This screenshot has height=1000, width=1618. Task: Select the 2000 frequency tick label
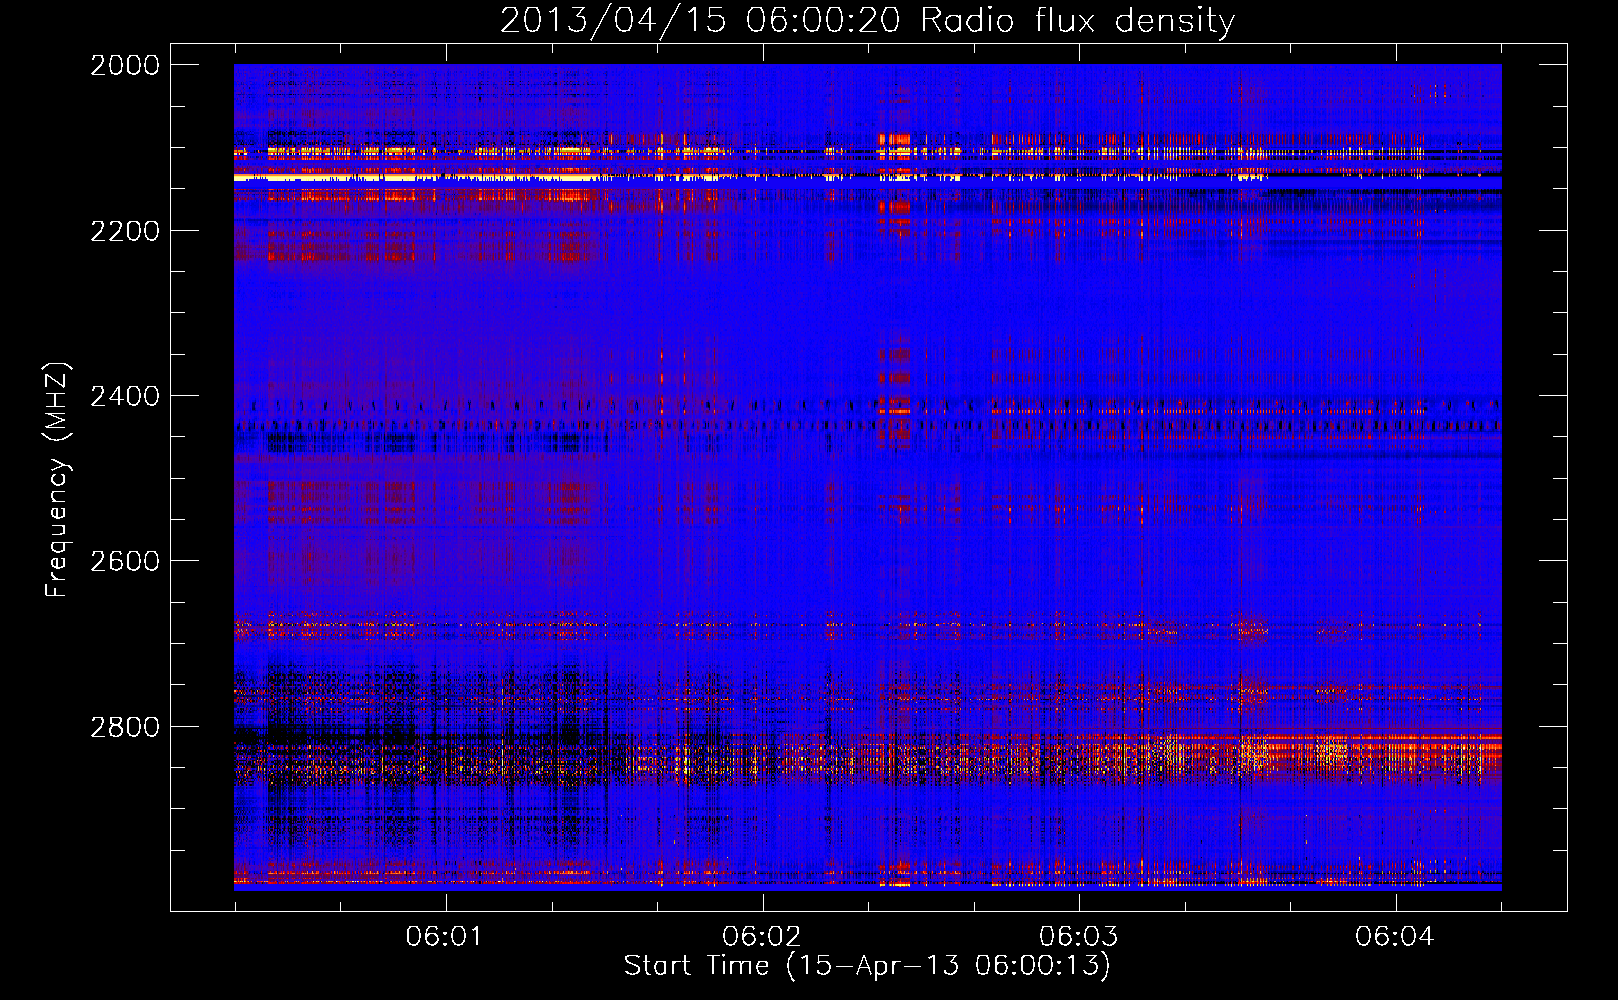pos(125,65)
